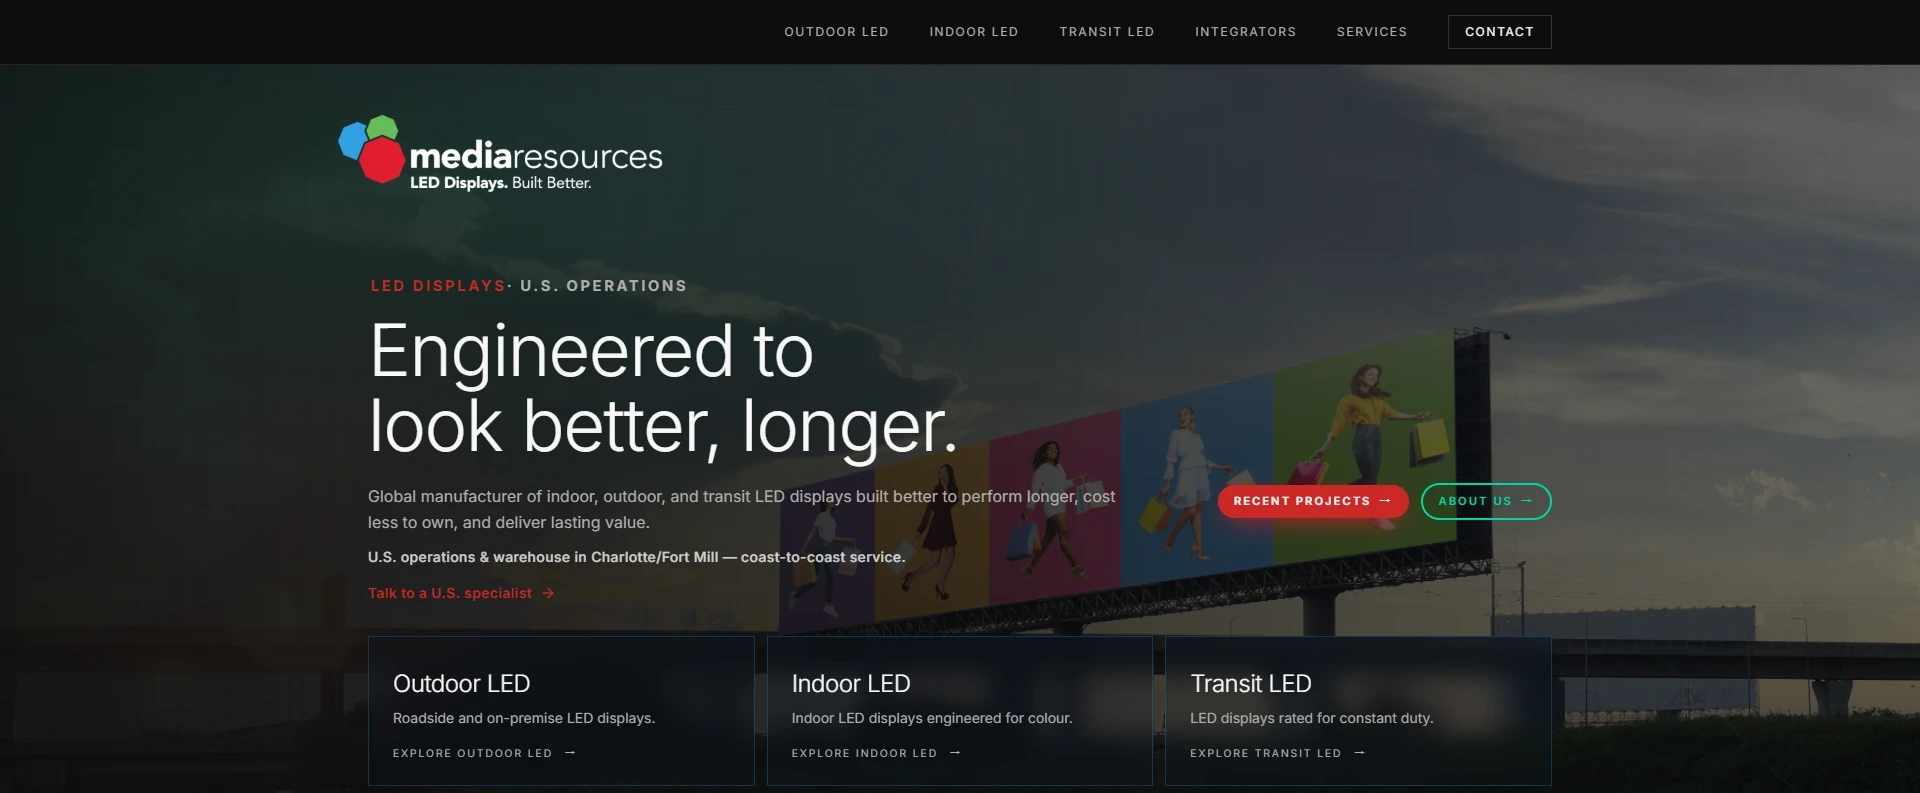Screen dimensions: 1920x793
Task: Click 'Roadside and on-premise LED displays.' text
Action: pyautogui.click(x=524, y=718)
